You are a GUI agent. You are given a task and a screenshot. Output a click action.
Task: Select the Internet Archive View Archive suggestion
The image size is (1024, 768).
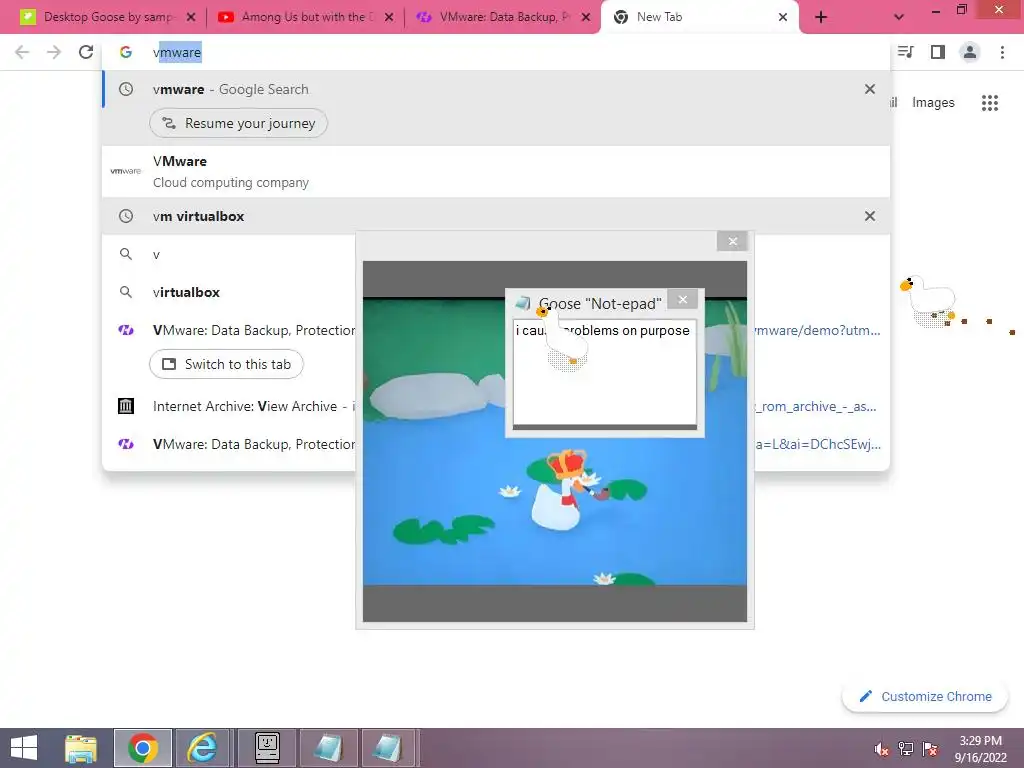click(x=229, y=406)
